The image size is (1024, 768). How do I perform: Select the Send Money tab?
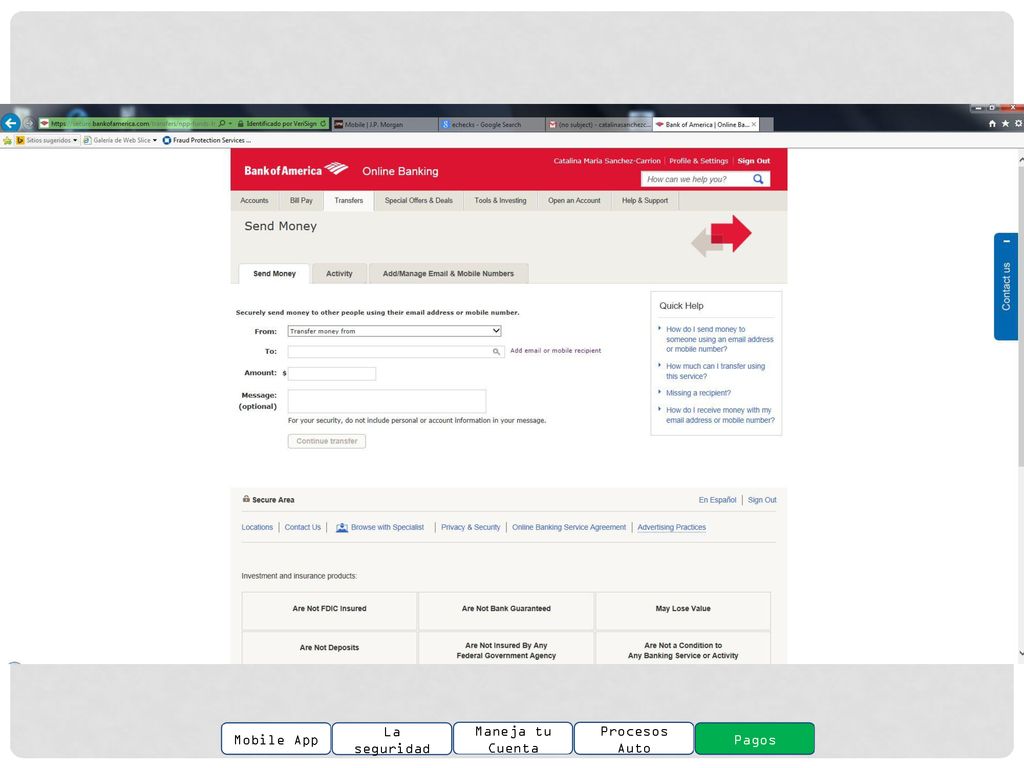point(274,274)
